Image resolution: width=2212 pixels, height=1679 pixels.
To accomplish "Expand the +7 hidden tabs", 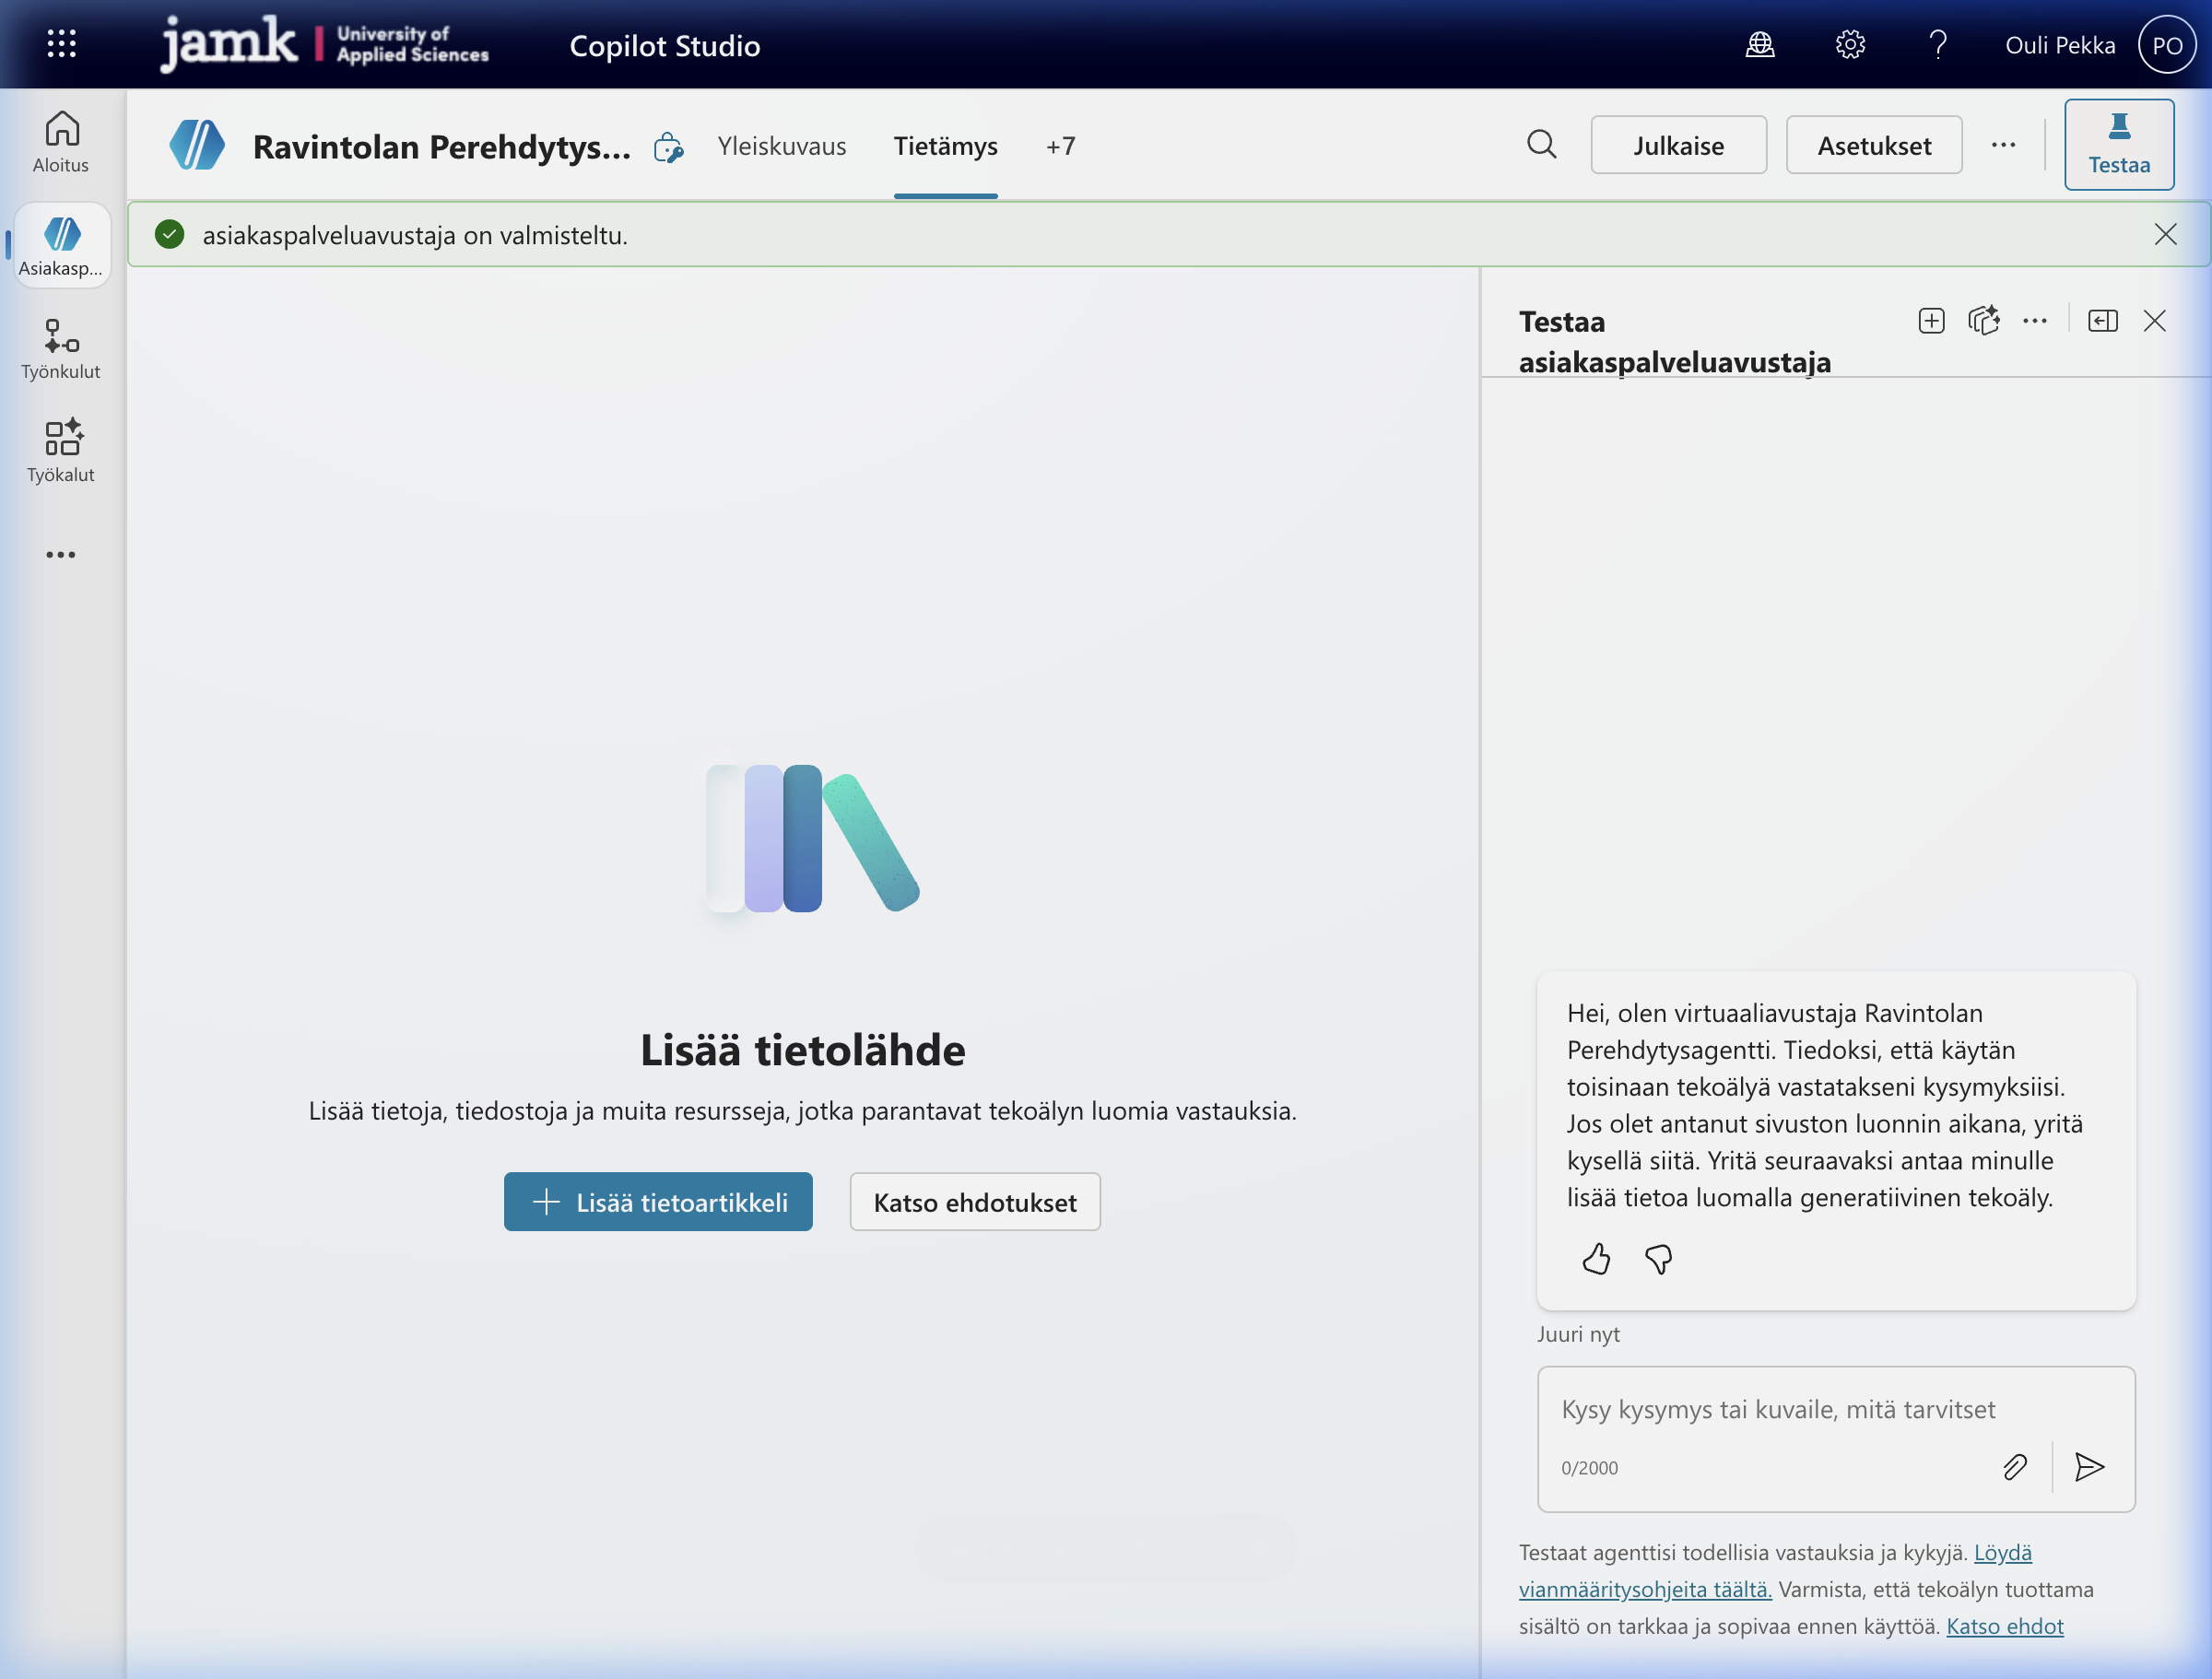I will [x=1060, y=146].
